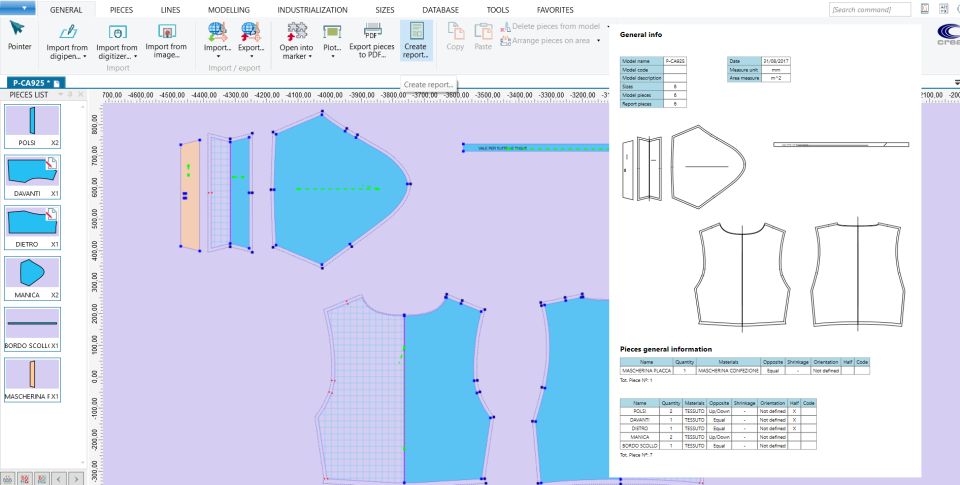This screenshot has width=960, height=485.
Task: Click Open into marker puzzle icon
Action: [x=297, y=32]
